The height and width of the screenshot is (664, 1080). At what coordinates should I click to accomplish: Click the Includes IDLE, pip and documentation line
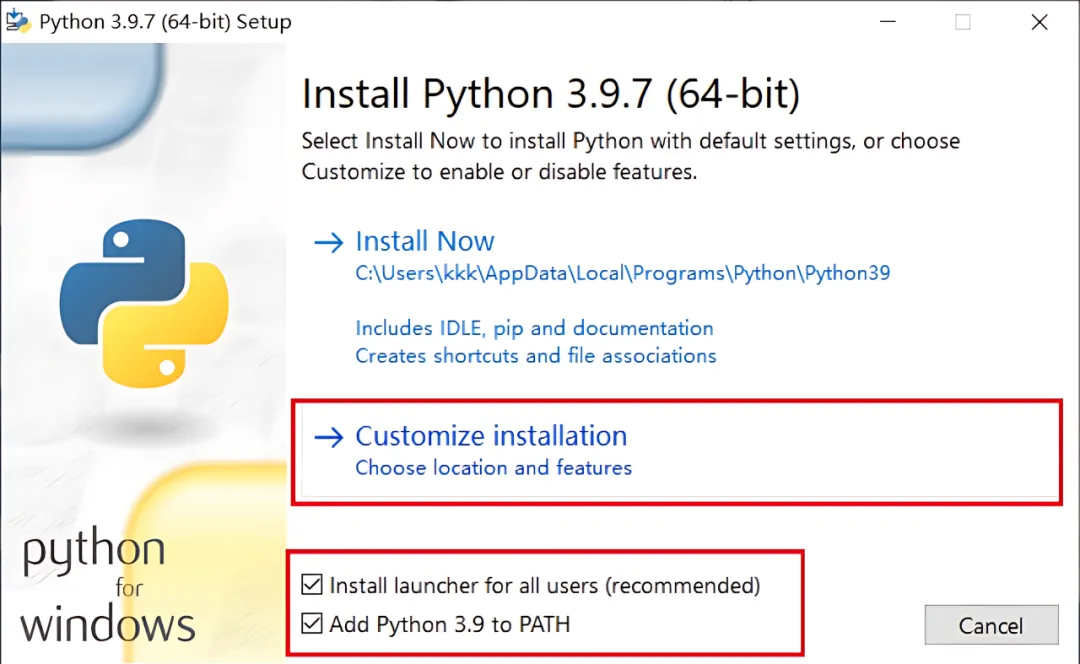[x=534, y=328]
